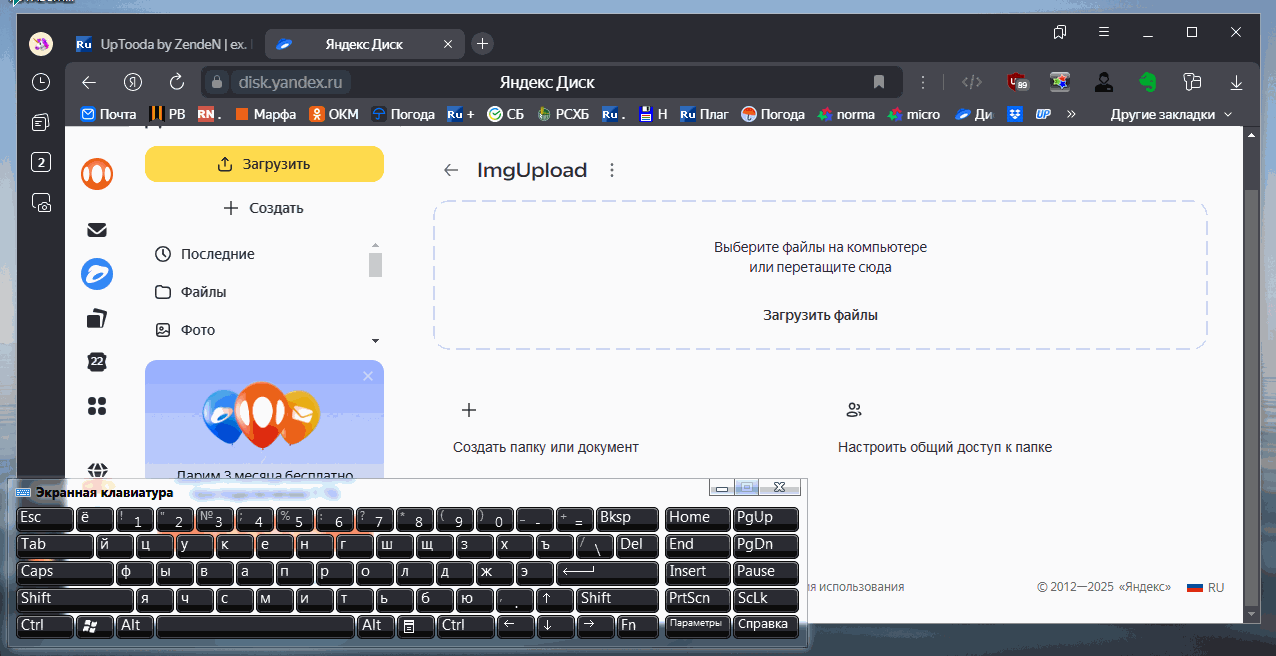Click people icon for folder sharing
Screen dimensions: 1276x656
[x=854, y=410]
